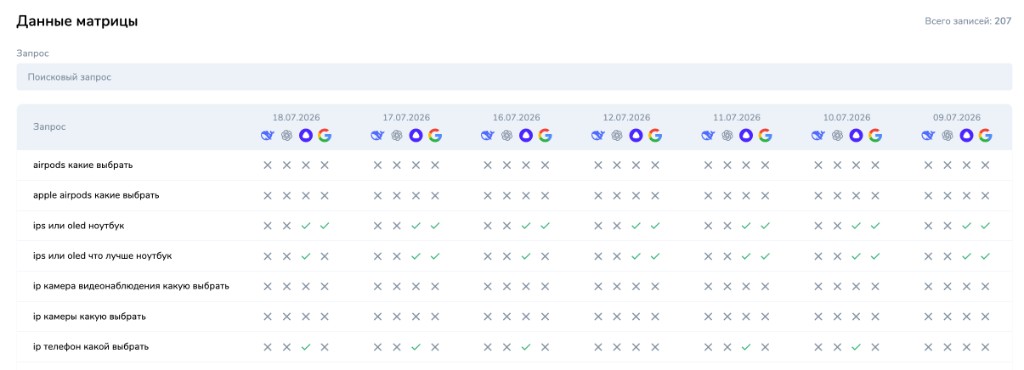This screenshot has width=1024, height=370.
Task: Click the Google icon under 16.07.2026
Action: (545, 136)
